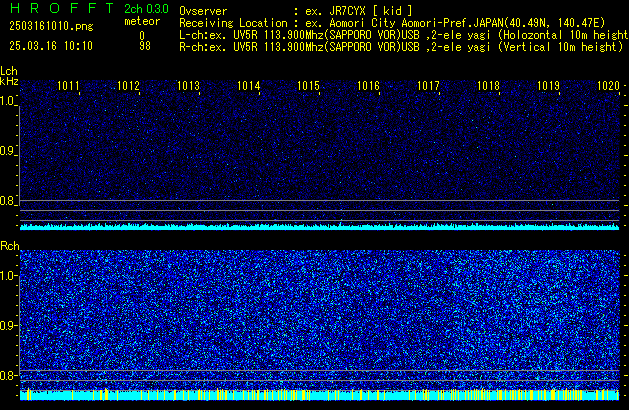Click the 1012 time marker

click(x=128, y=86)
